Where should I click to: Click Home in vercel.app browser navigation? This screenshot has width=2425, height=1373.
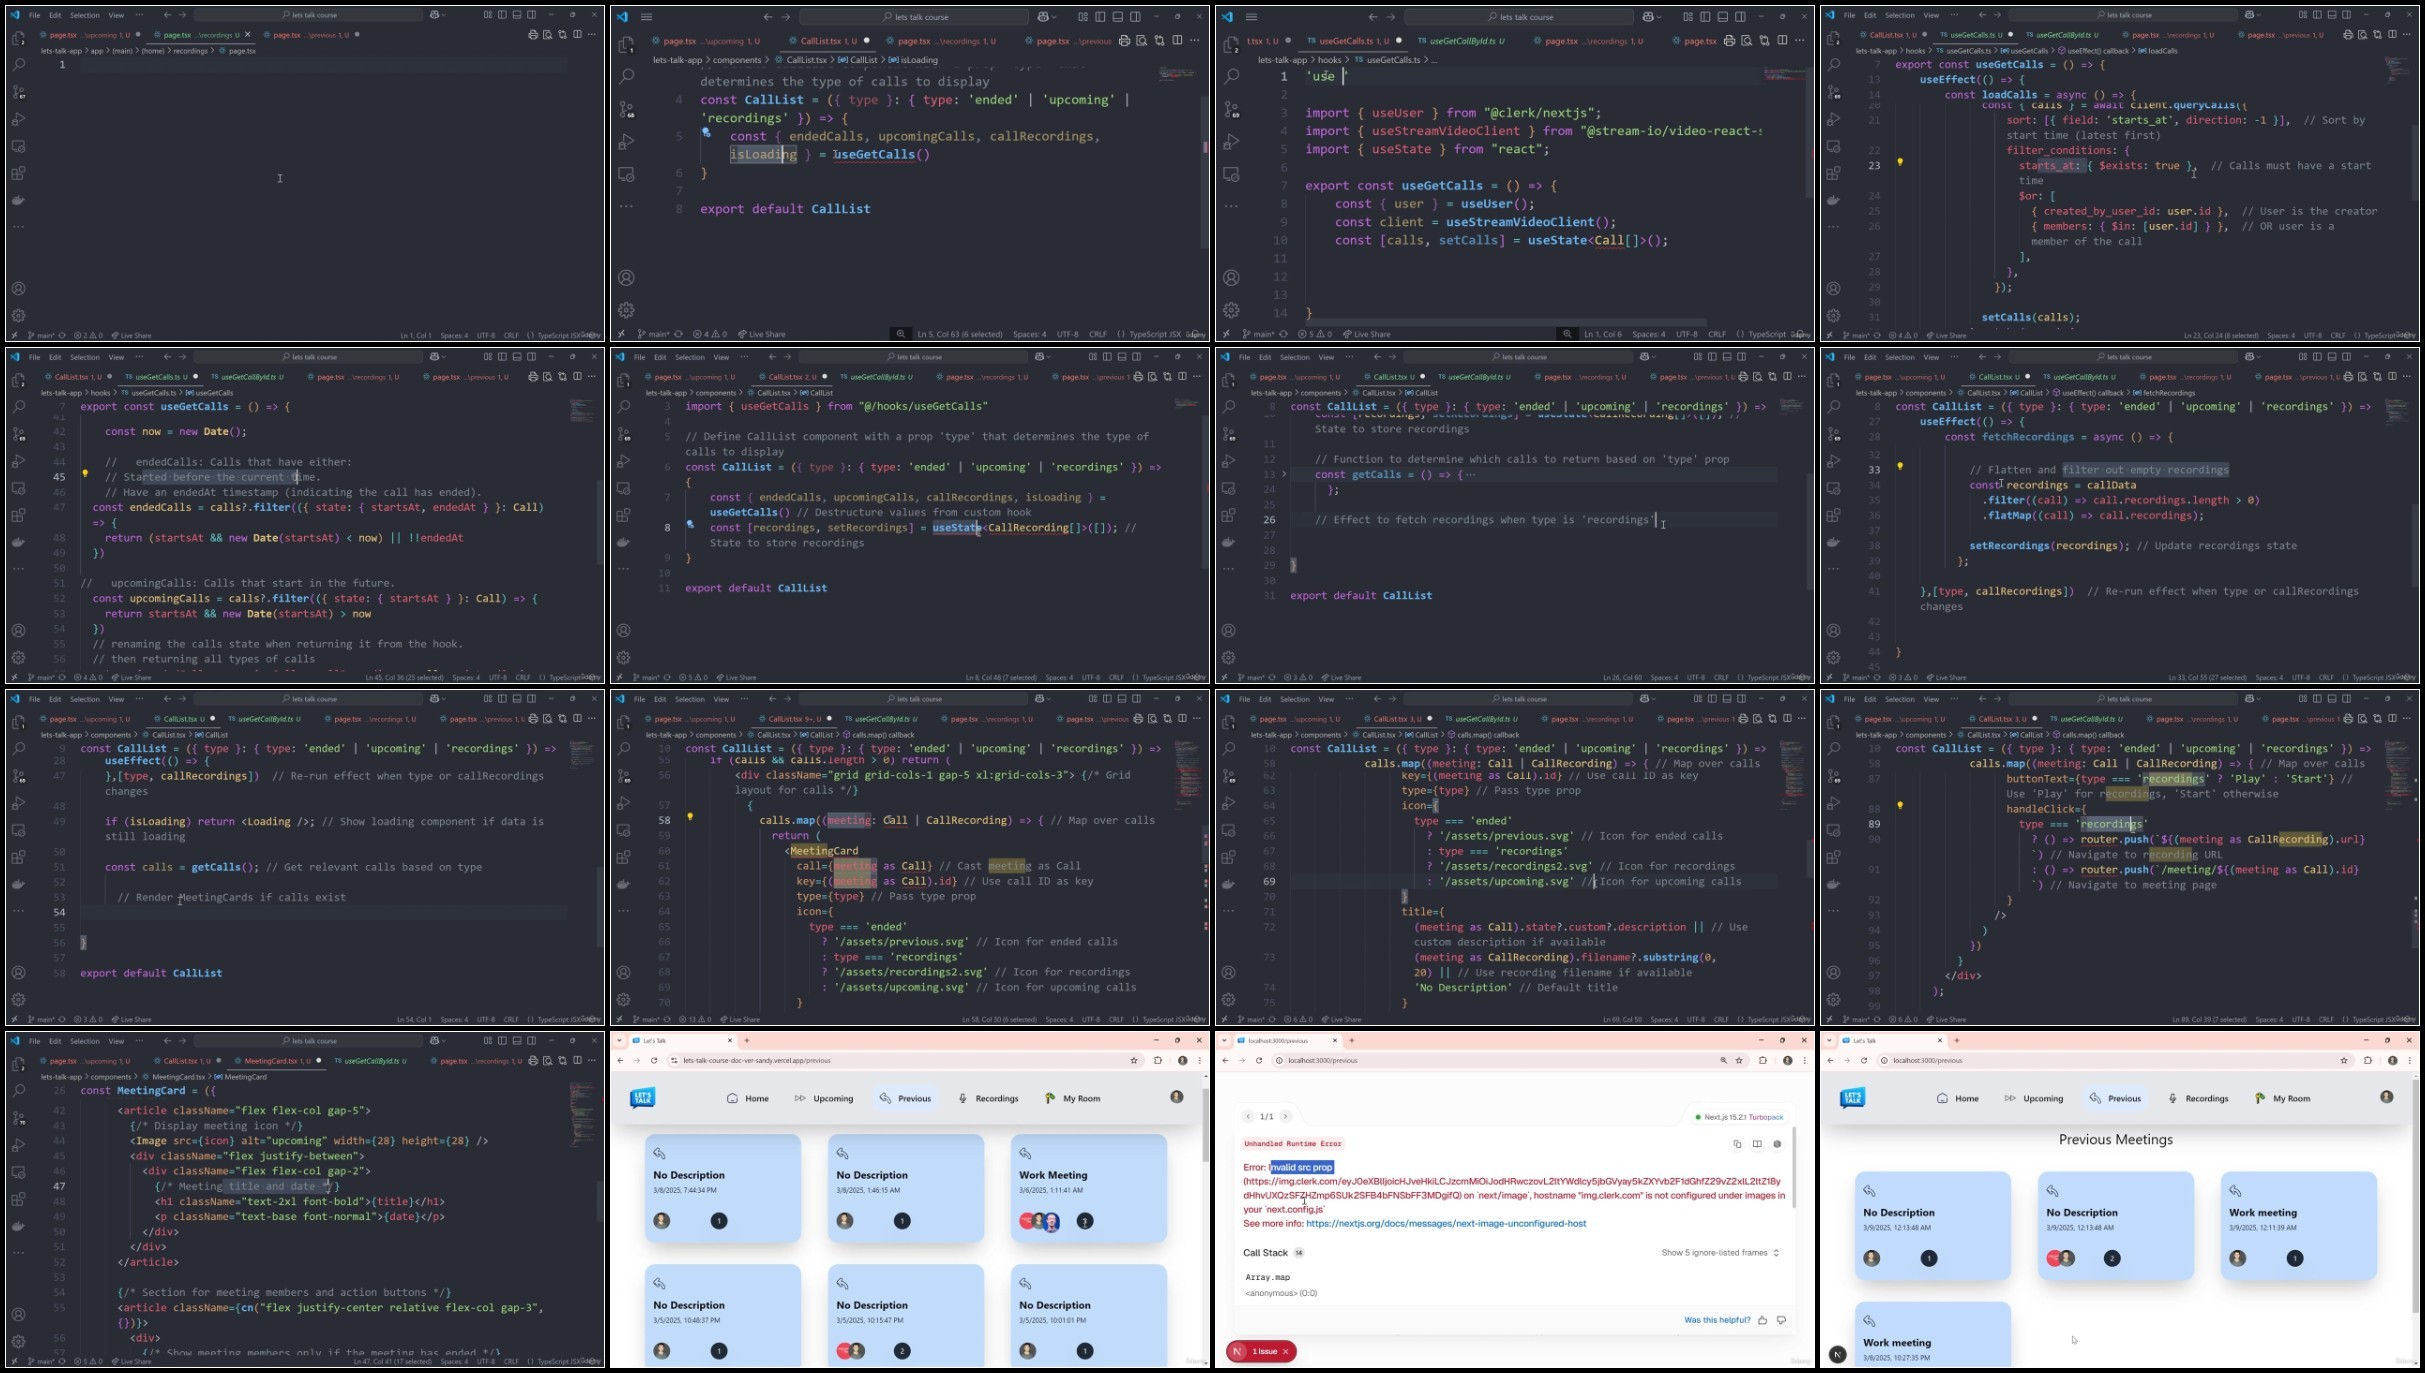[x=748, y=1099]
